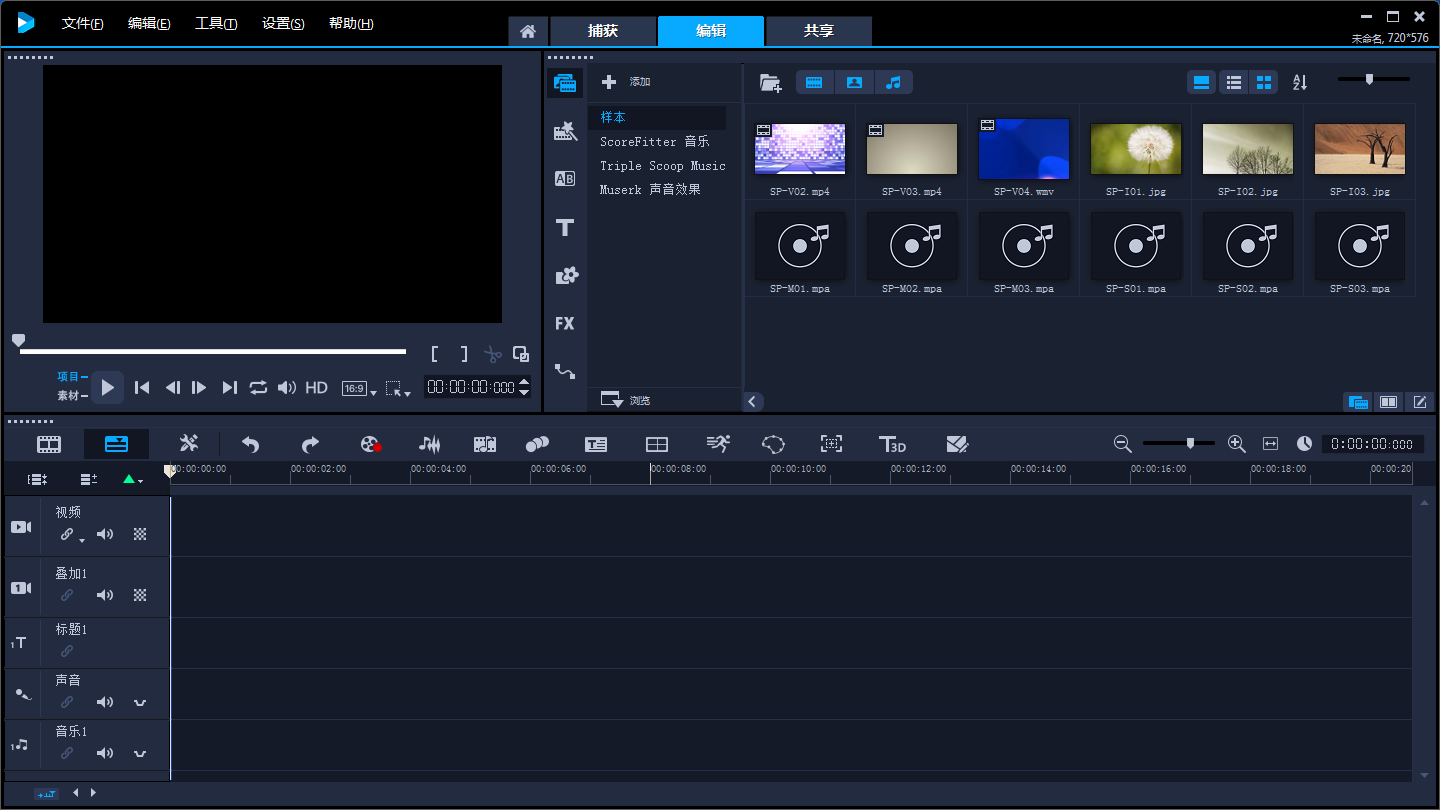Viewport: 1440px width, 810px height.
Task: Sort library clips A-Z icon
Action: pos(1300,82)
